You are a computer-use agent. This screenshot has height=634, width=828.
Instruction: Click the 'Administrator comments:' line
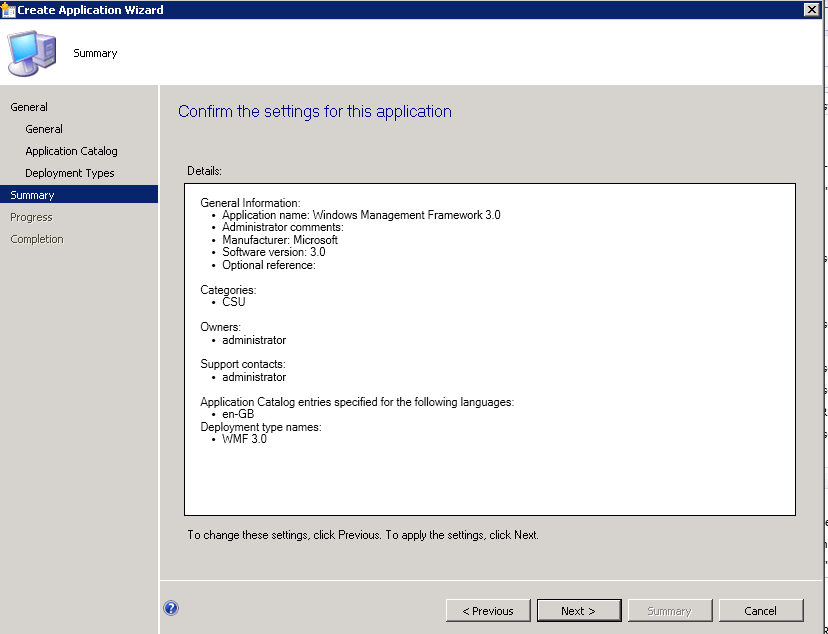click(x=283, y=227)
